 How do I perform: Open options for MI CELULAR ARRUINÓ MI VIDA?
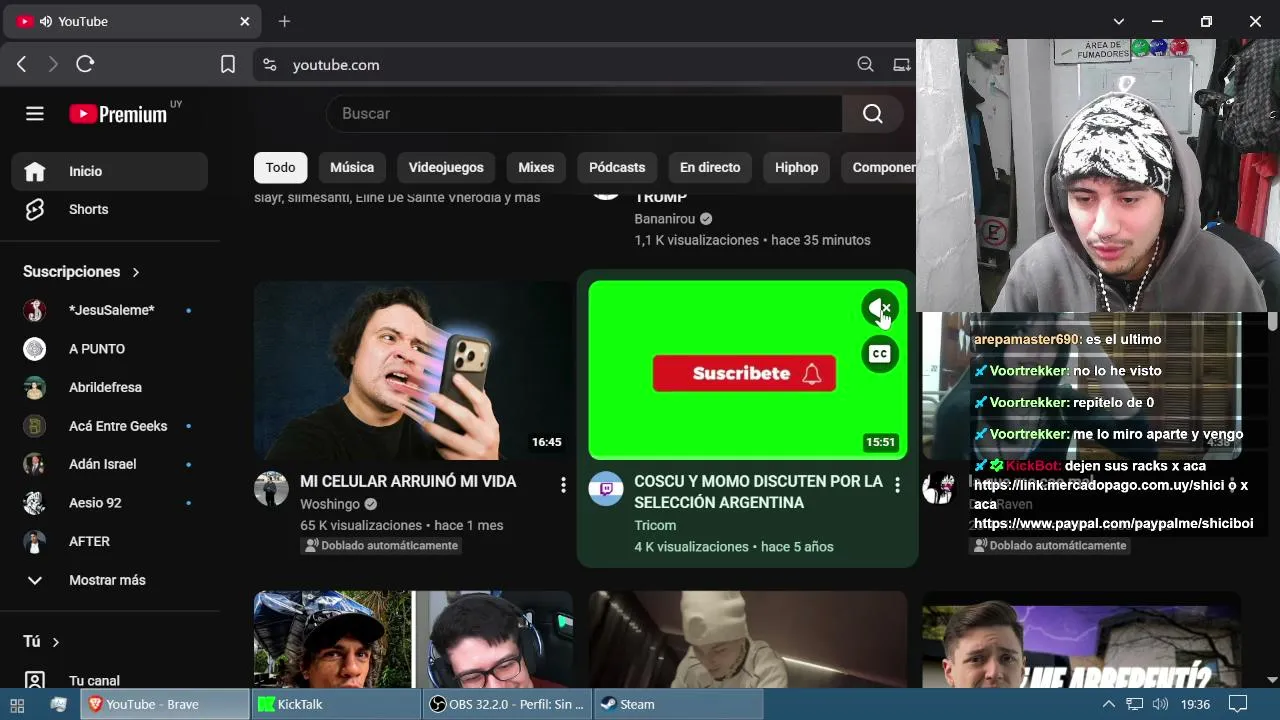[x=563, y=485]
